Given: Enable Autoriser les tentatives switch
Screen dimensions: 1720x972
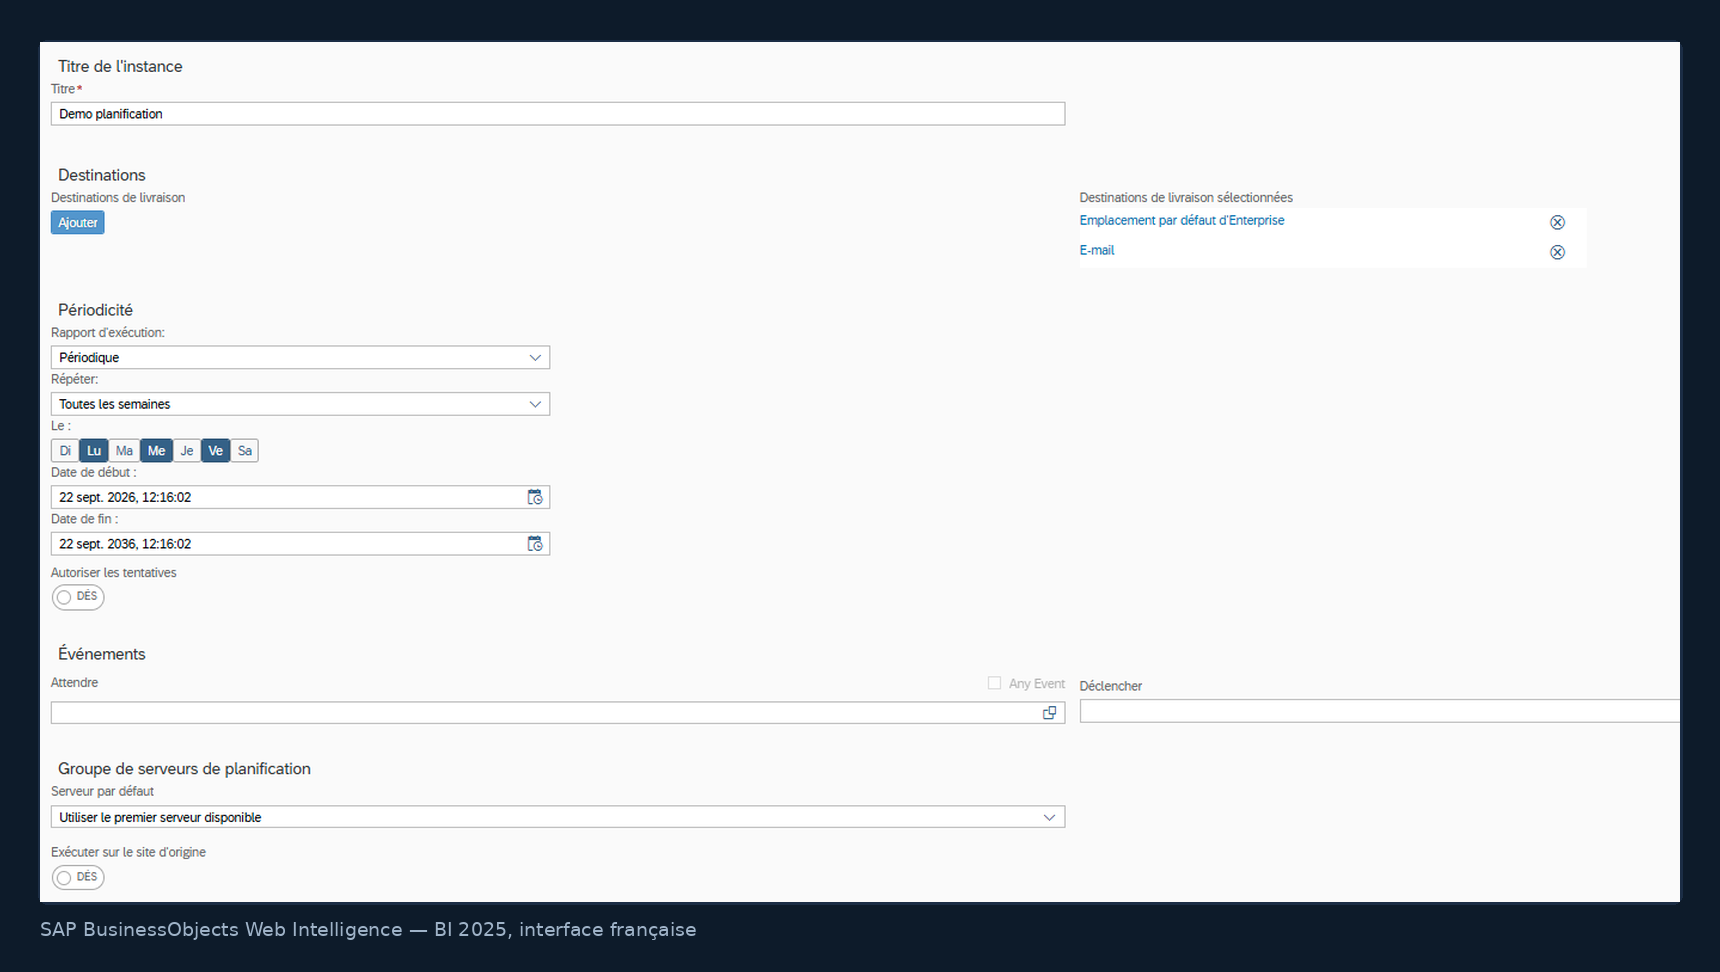Looking at the screenshot, I should (78, 597).
